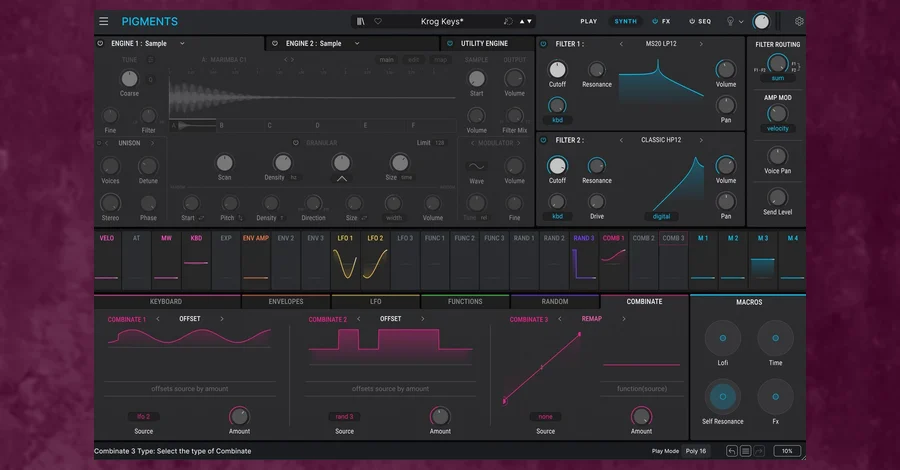The width and height of the screenshot is (900, 470).
Task: Open the RANDOM tab
Action: (x=554, y=302)
